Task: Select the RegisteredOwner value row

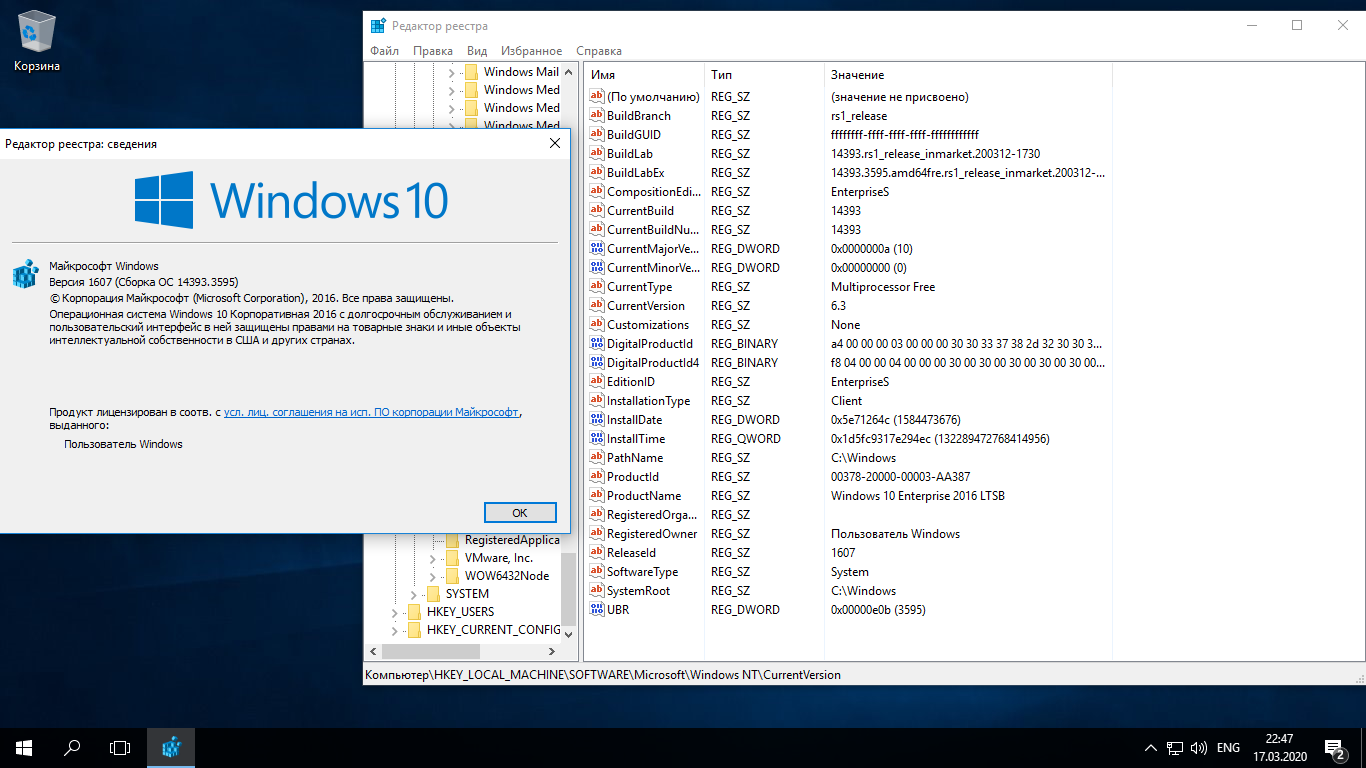Action: (847, 534)
